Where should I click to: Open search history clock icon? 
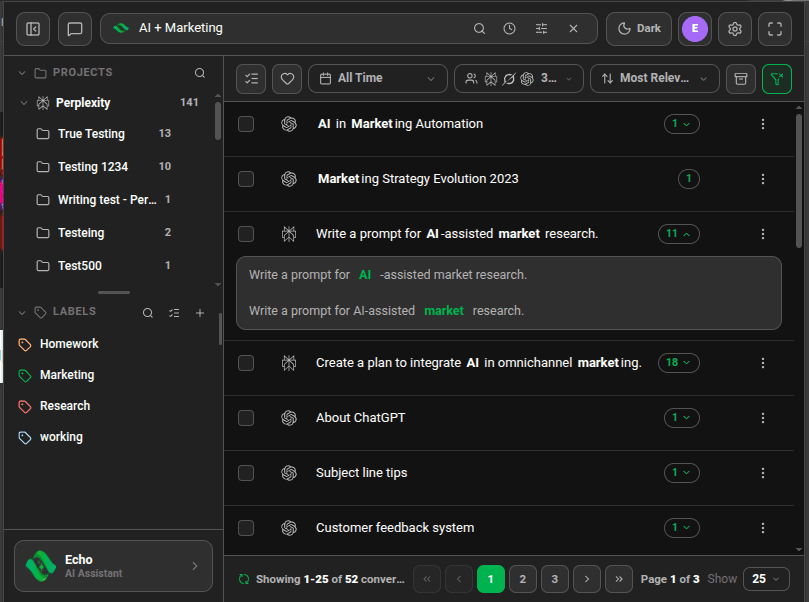(x=509, y=29)
